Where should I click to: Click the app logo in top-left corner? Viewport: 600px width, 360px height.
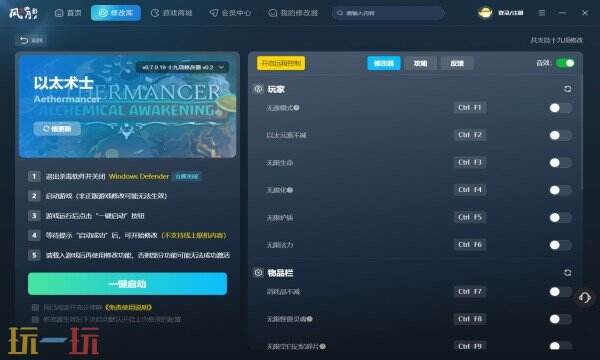[23, 13]
